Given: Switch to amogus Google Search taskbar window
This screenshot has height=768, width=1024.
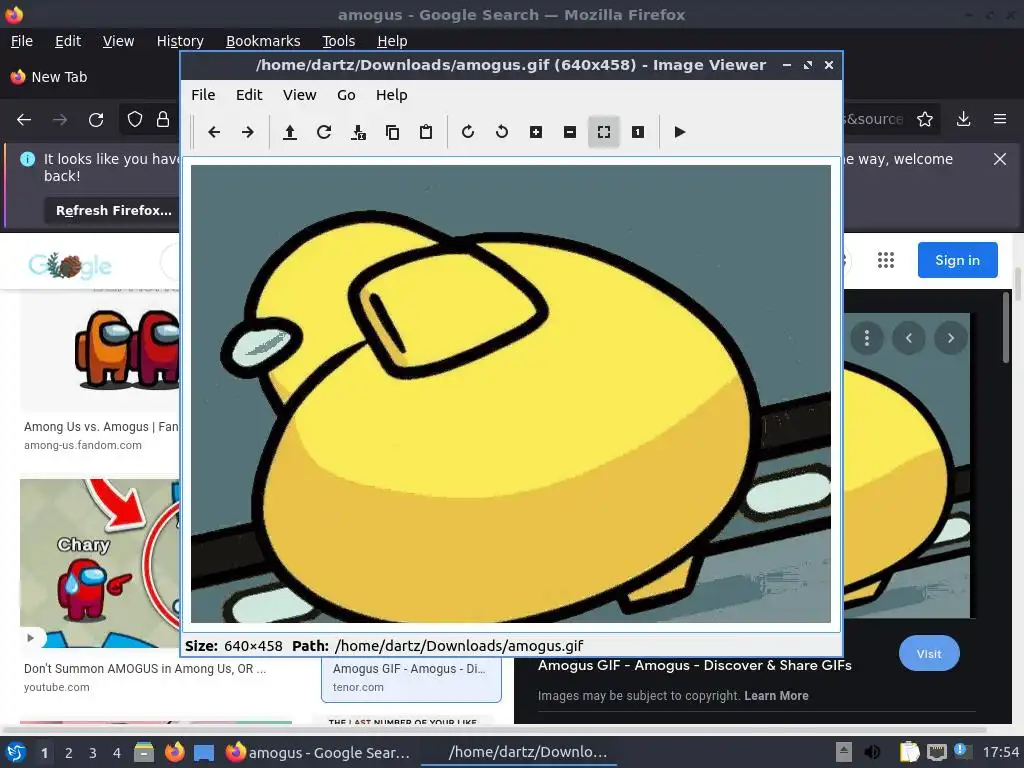Looking at the screenshot, I should 318,752.
